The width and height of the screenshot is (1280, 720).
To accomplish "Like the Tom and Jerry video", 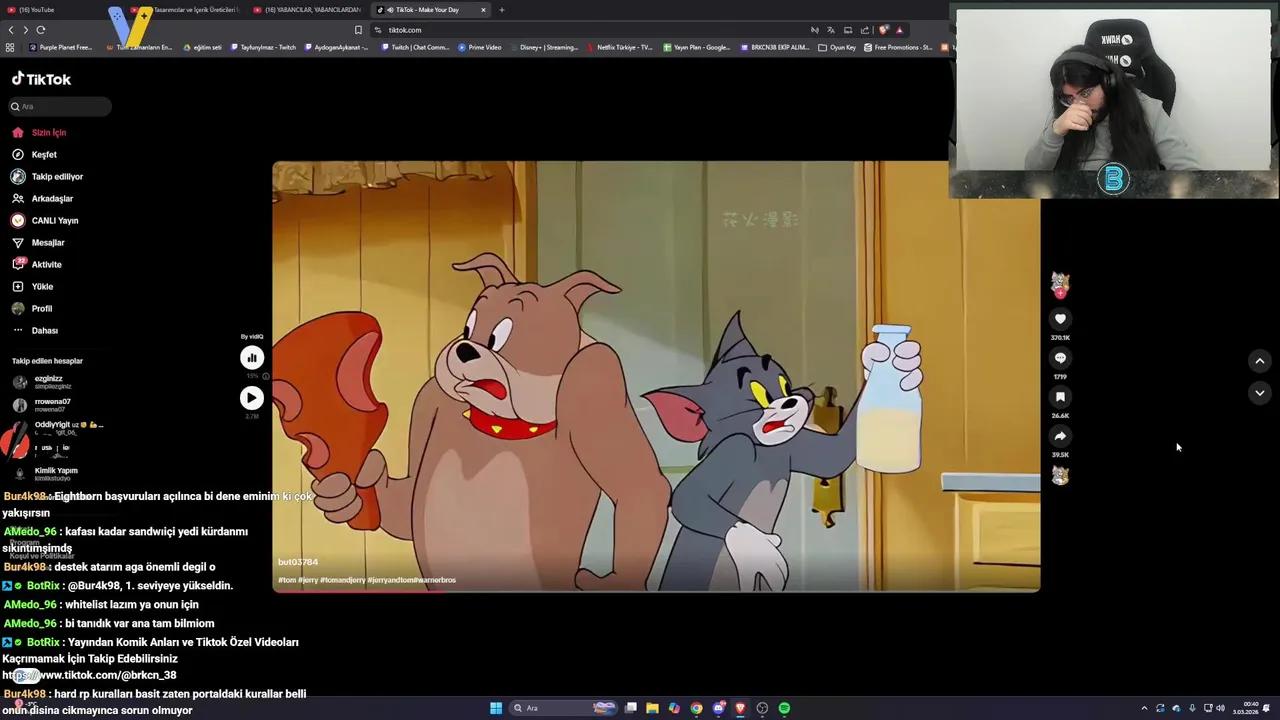I will pos(1060,319).
